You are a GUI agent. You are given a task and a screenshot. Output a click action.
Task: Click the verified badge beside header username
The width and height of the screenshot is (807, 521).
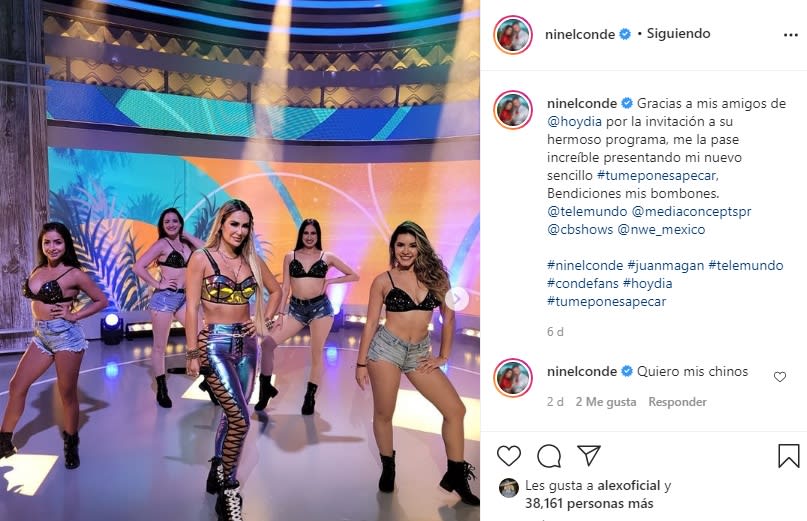pyautogui.click(x=625, y=34)
